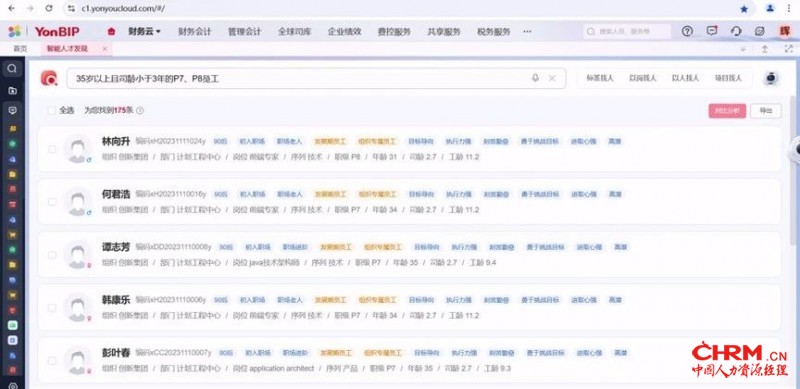Click the 项目找人 button
This screenshot has width=800, height=389.
pos(728,79)
